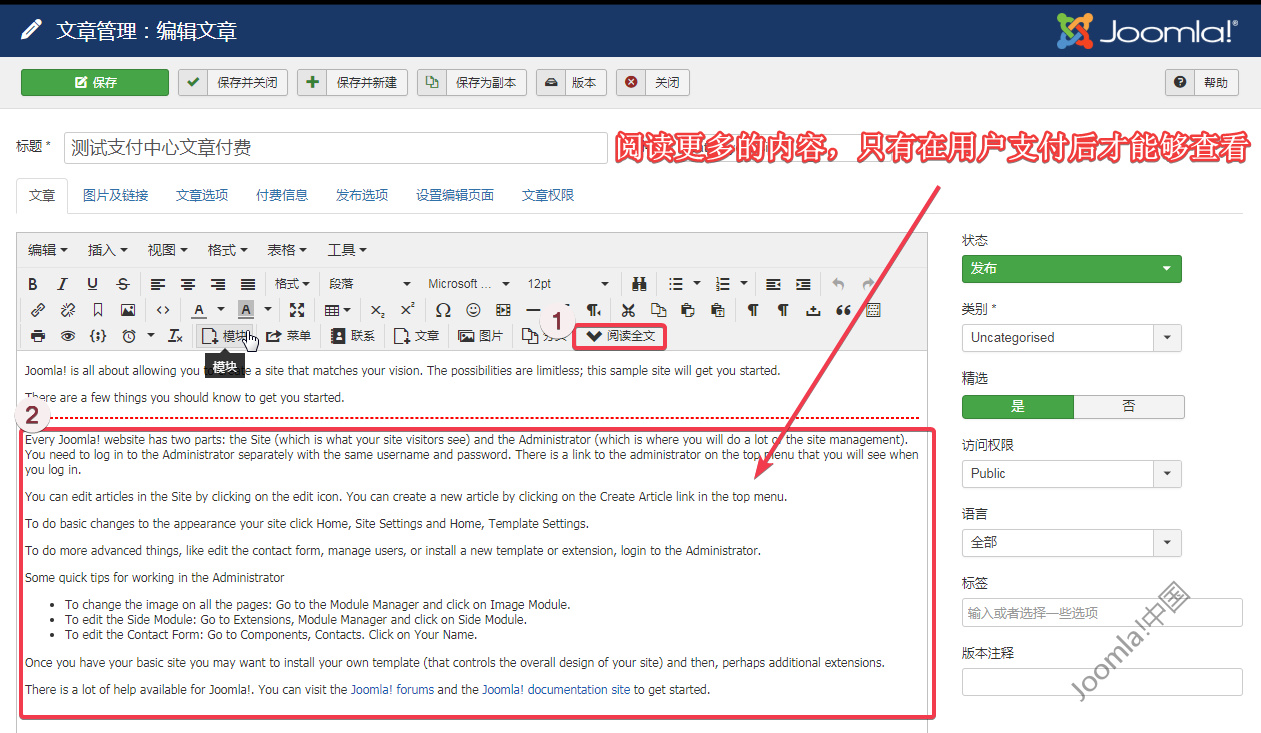Copy selection icon
This screenshot has height=733, width=1261.
[658, 310]
